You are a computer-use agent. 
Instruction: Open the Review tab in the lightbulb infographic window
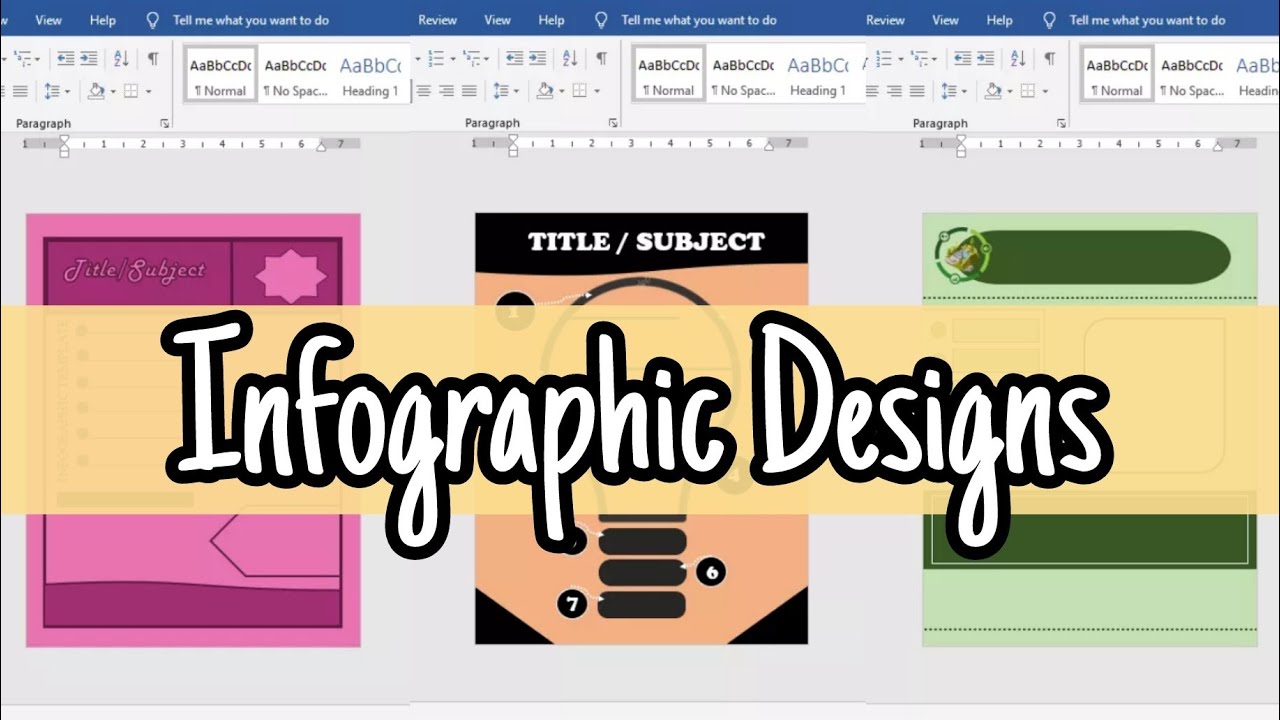(x=437, y=20)
